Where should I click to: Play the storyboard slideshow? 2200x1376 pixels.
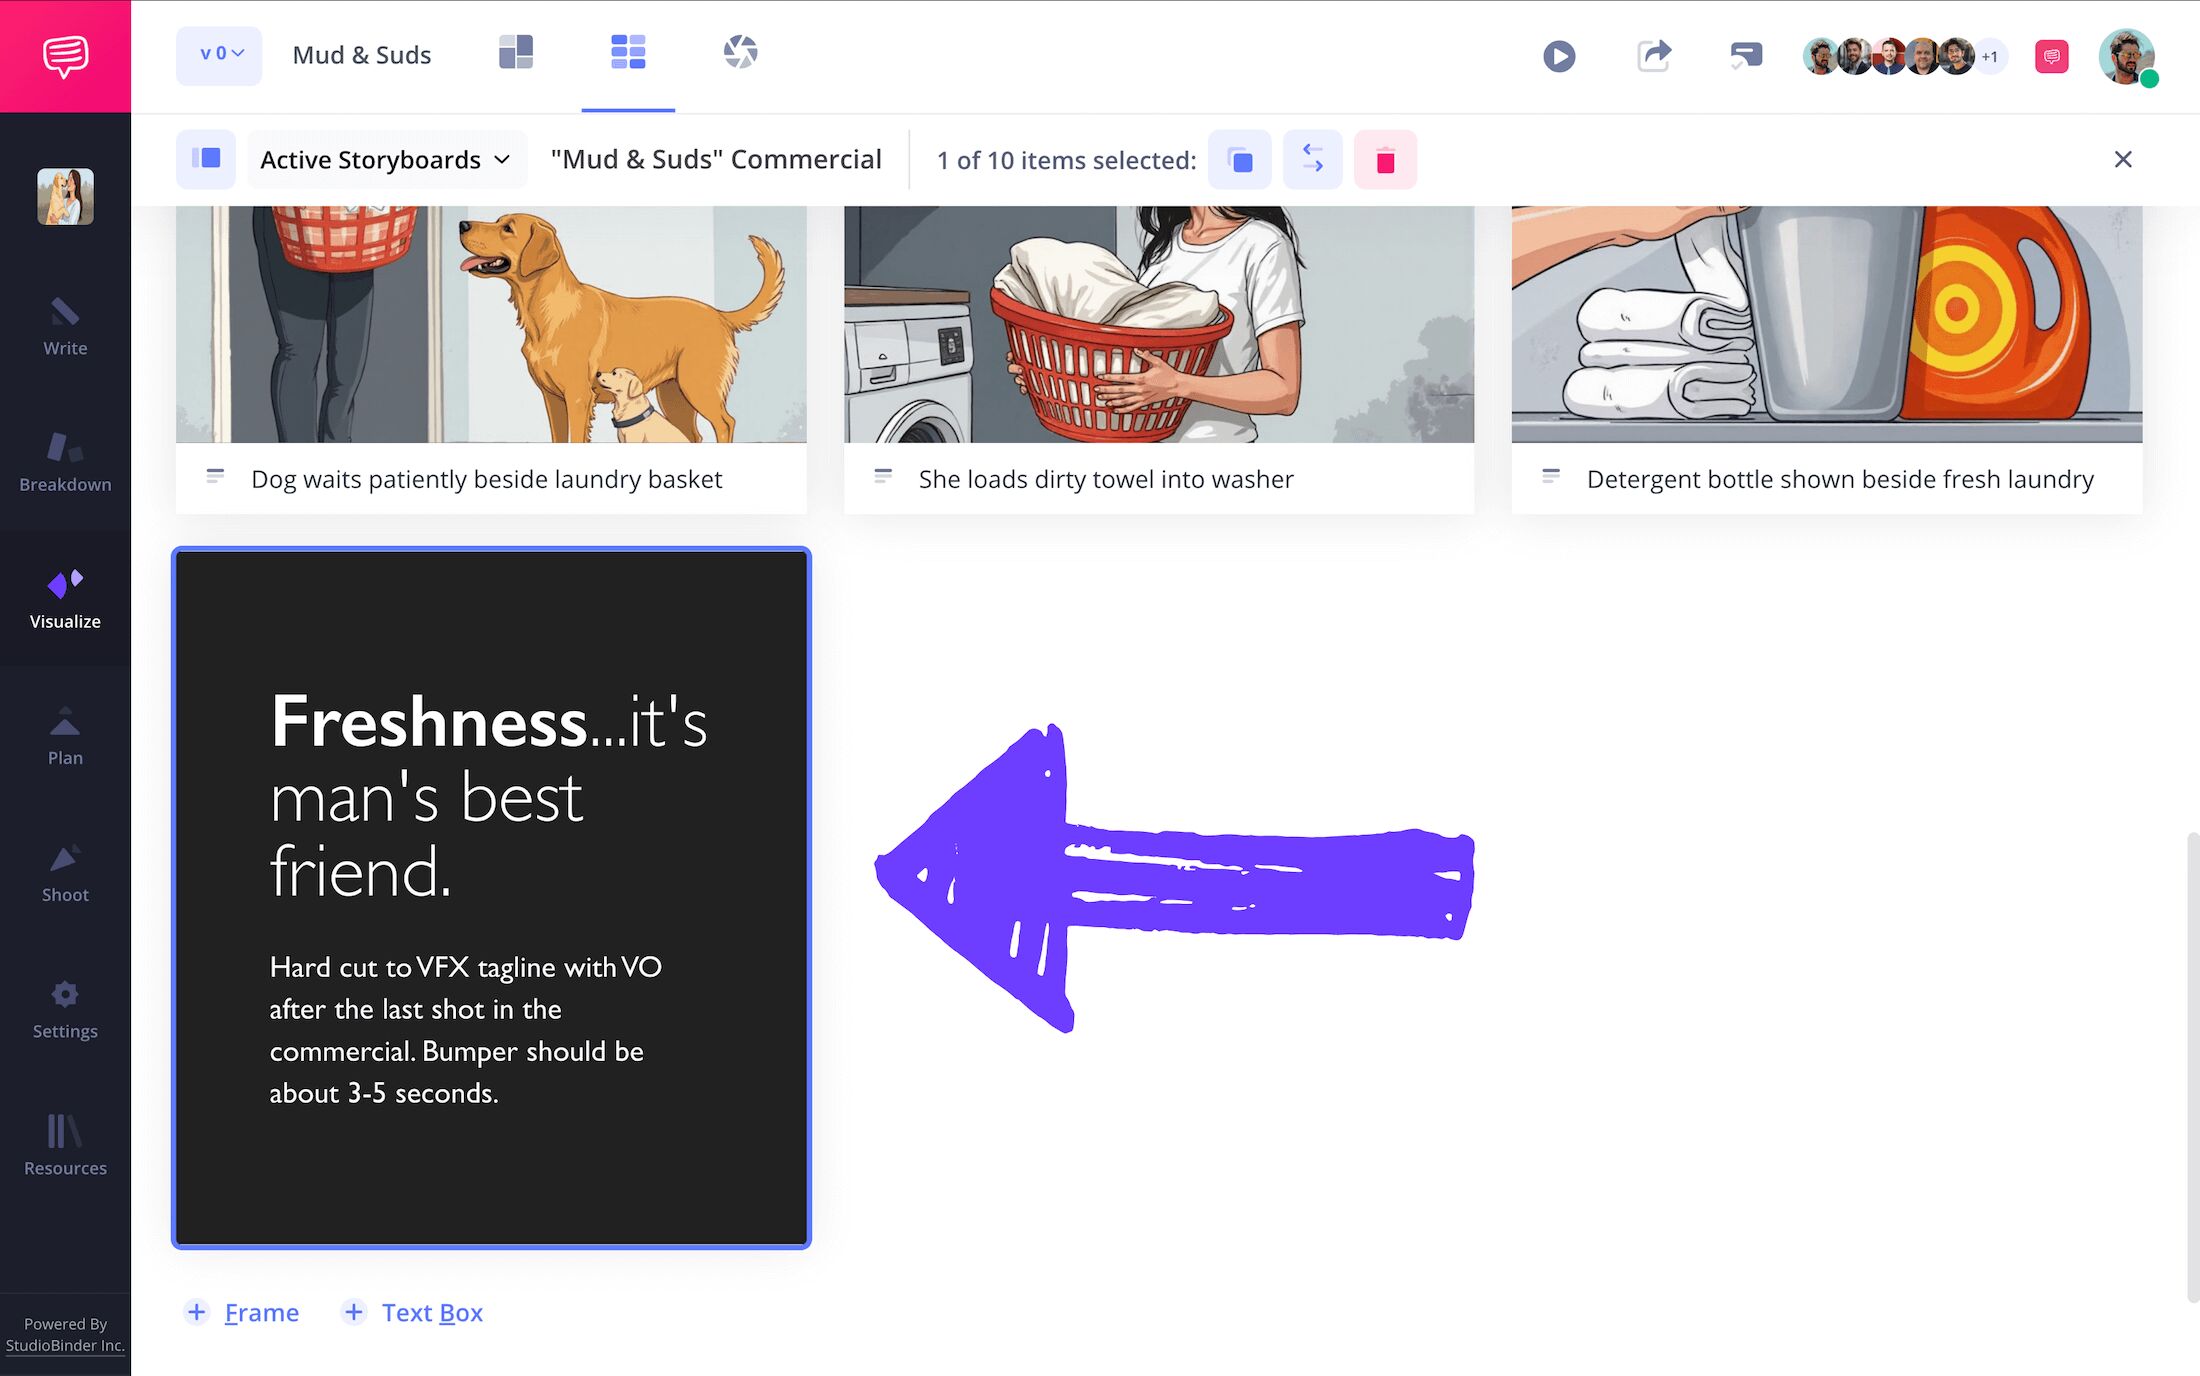[1558, 56]
